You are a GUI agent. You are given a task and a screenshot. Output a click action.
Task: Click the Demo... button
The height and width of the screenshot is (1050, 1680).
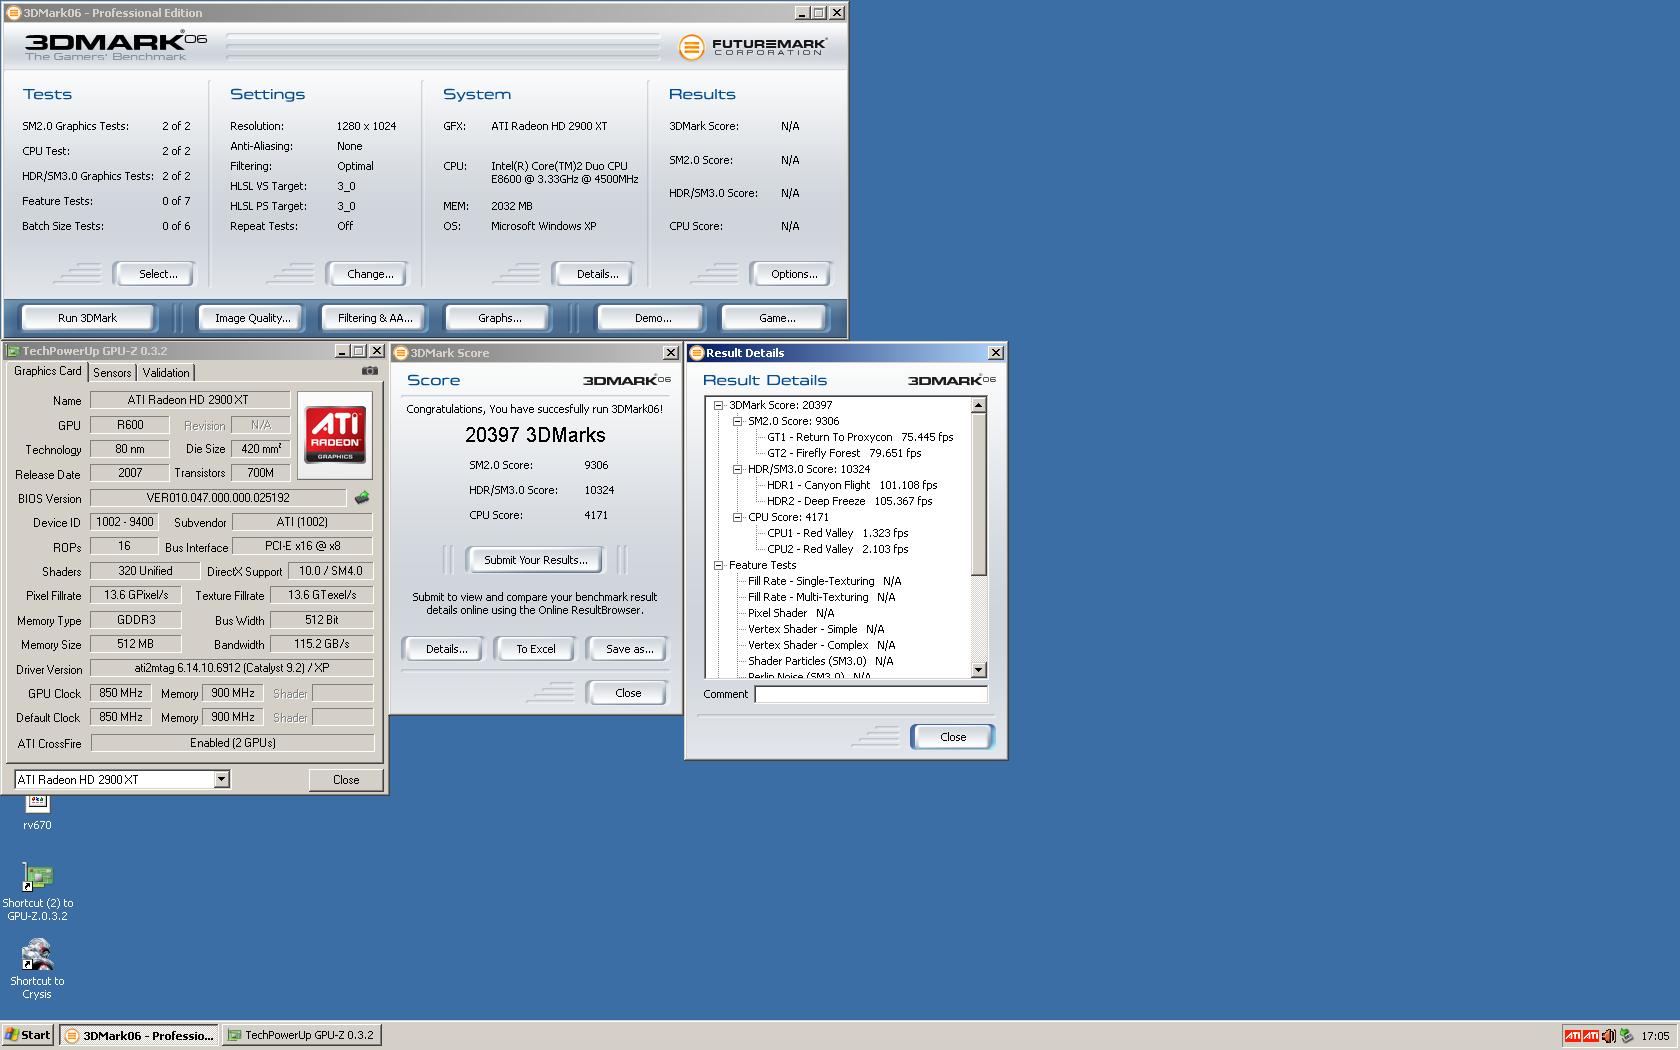tap(652, 318)
